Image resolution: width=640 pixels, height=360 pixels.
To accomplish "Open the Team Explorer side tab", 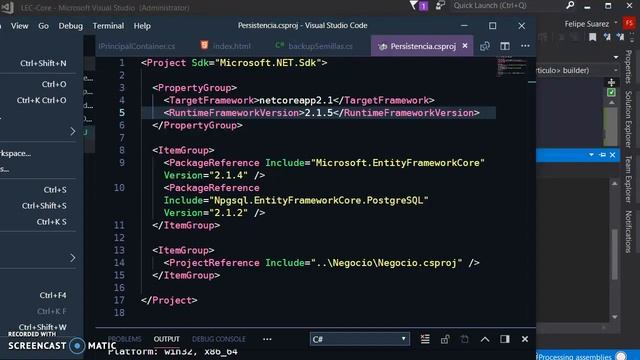I will tap(629, 179).
